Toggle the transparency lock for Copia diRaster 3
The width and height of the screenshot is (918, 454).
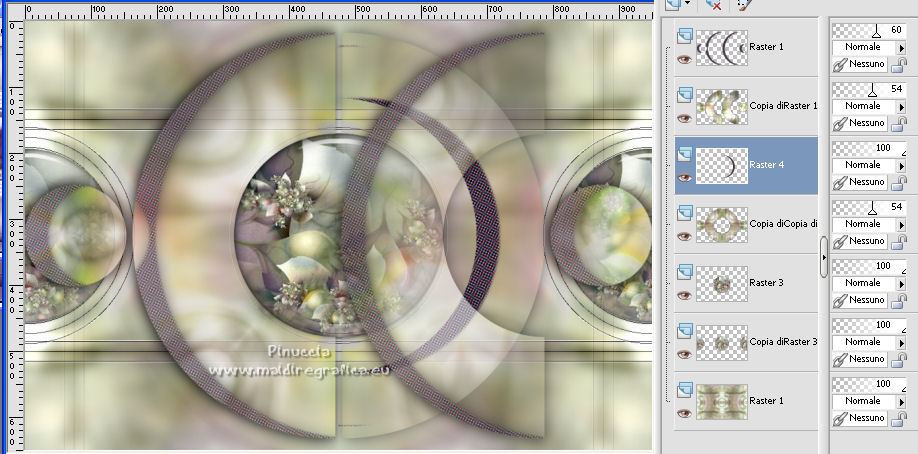tap(898, 360)
